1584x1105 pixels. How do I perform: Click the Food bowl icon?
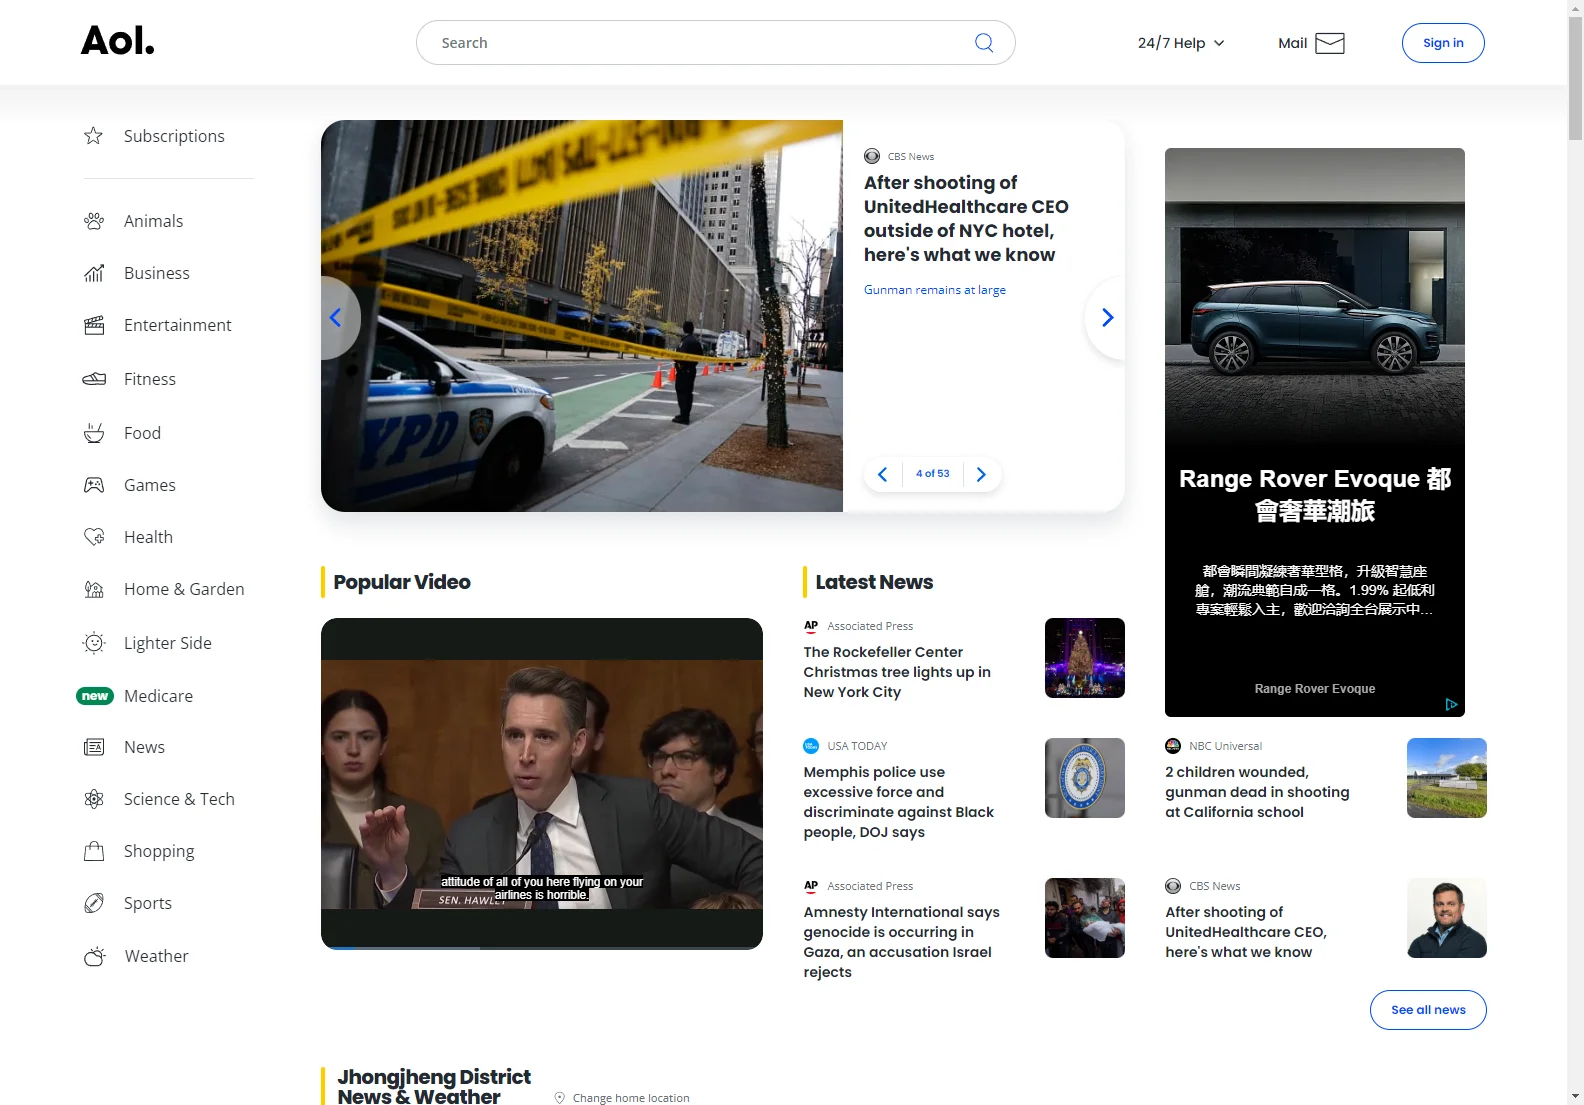click(94, 433)
